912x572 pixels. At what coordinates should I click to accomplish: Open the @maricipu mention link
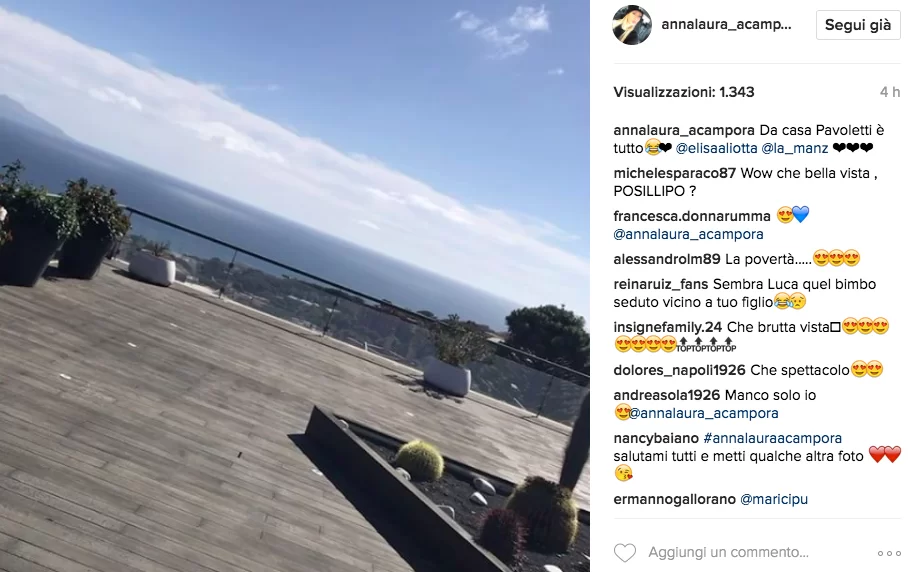point(774,499)
